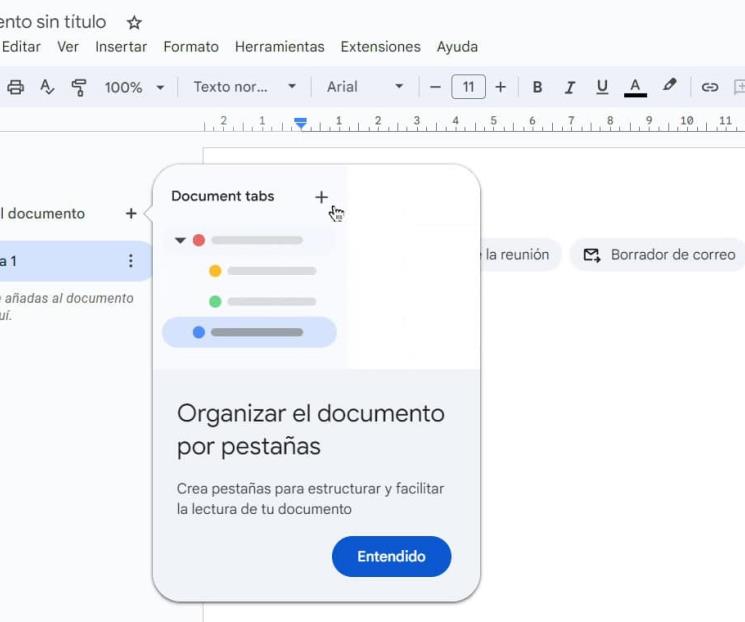Open options for tab 1

[131, 260]
